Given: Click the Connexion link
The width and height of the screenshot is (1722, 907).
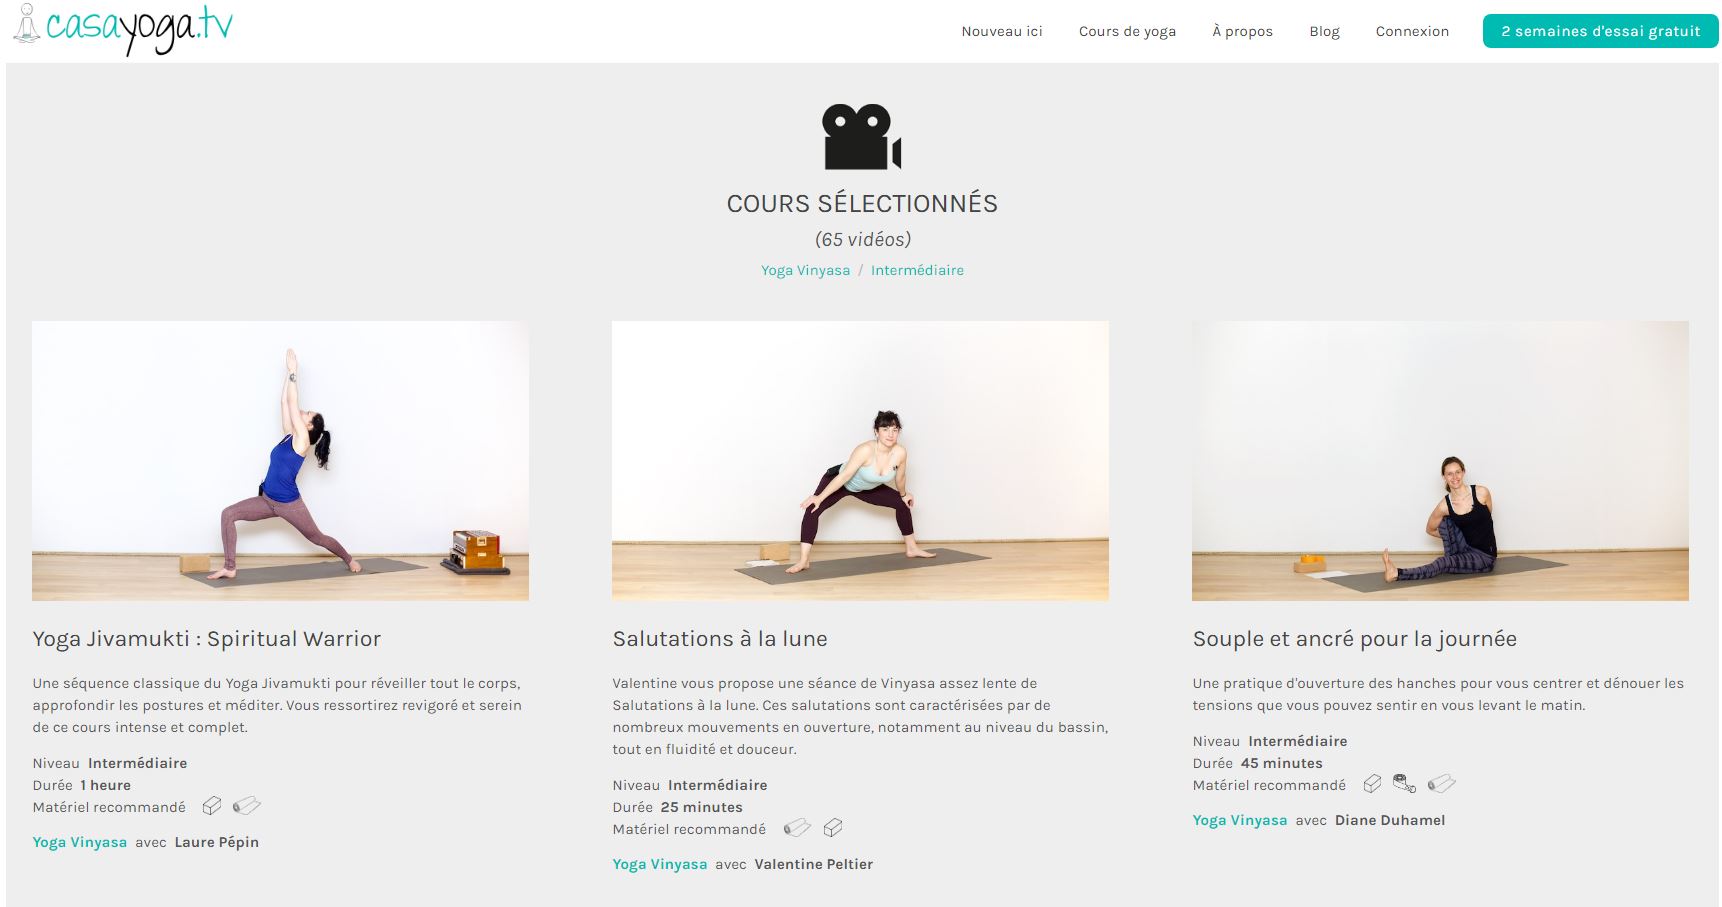Looking at the screenshot, I should click(x=1412, y=31).
